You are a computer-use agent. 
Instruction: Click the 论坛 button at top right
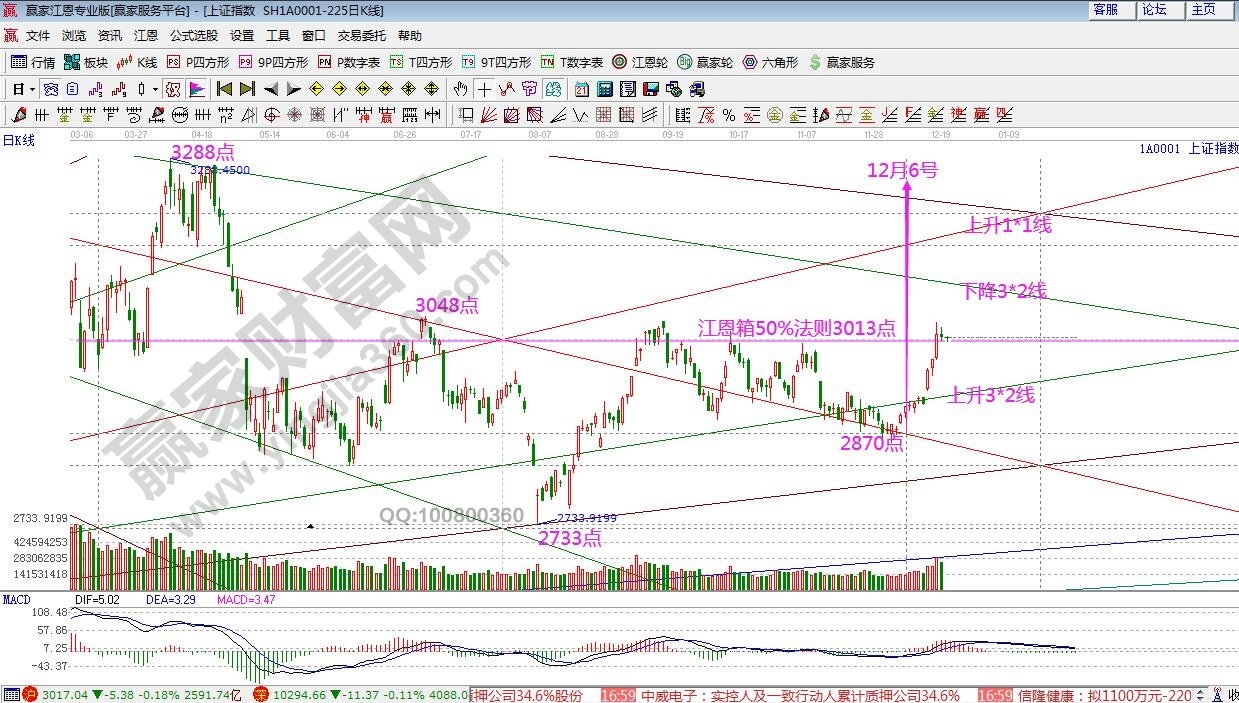(1154, 9)
